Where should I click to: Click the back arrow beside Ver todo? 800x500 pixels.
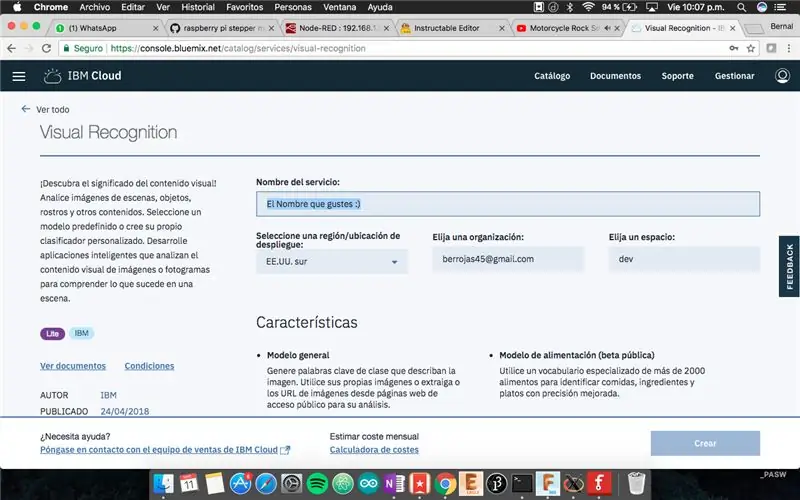26,109
